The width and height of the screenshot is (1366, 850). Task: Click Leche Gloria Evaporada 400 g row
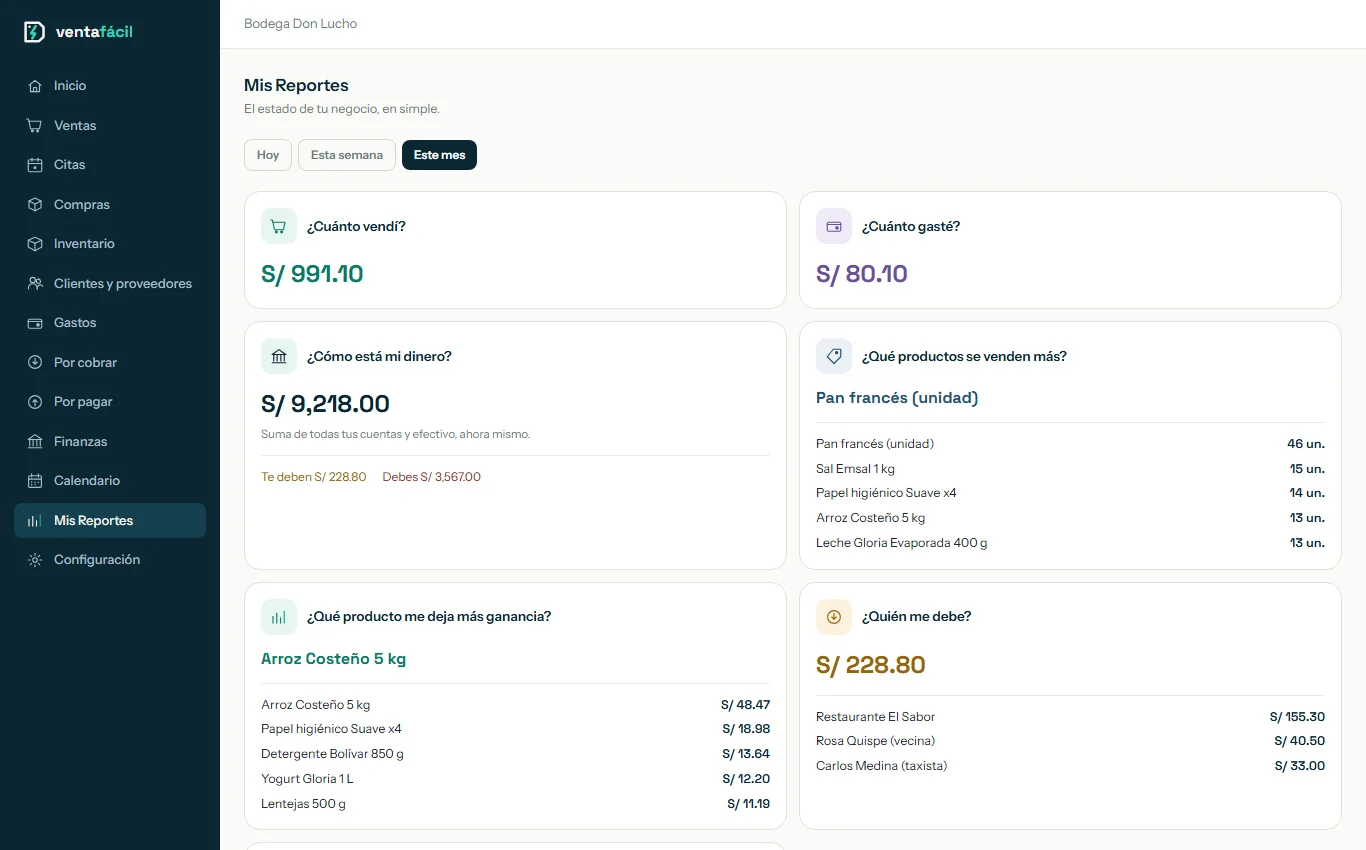tap(1070, 543)
